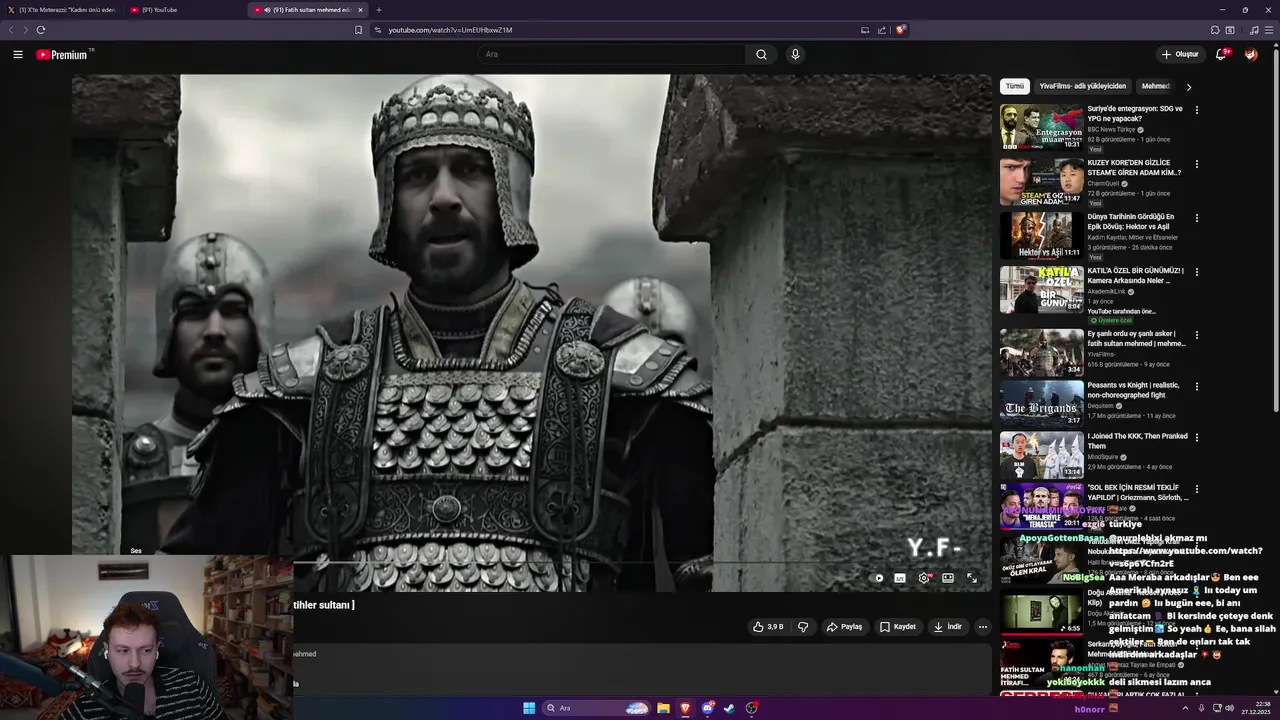This screenshot has height=720, width=1280.
Task: Click the BBC News Türkçe channel name
Action: click(1111, 130)
